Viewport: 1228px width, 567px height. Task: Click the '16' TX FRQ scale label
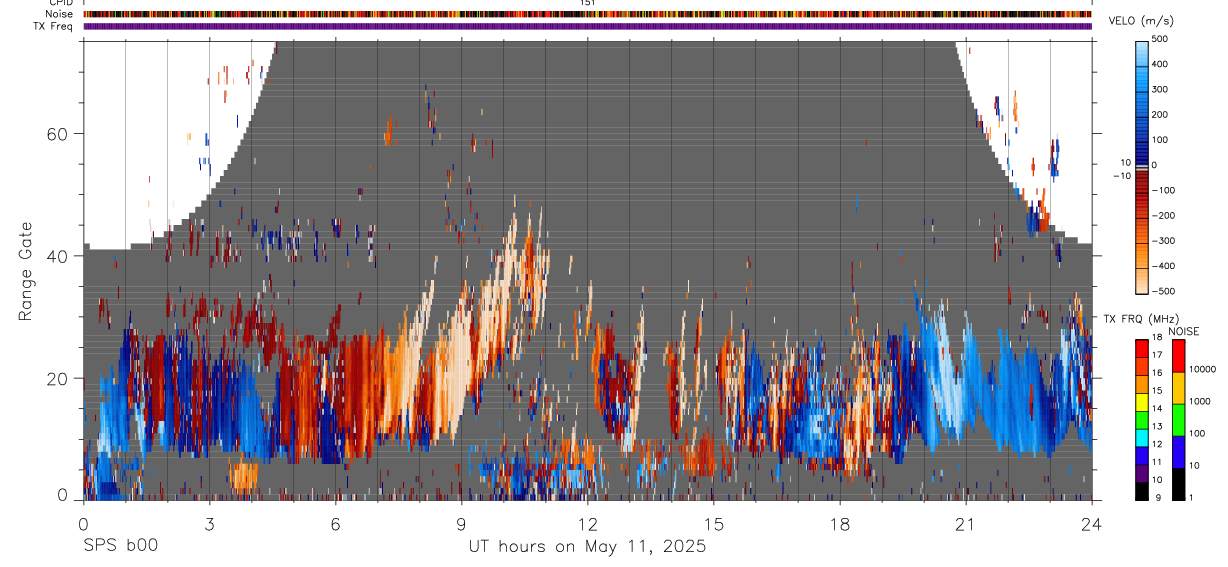(1157, 373)
